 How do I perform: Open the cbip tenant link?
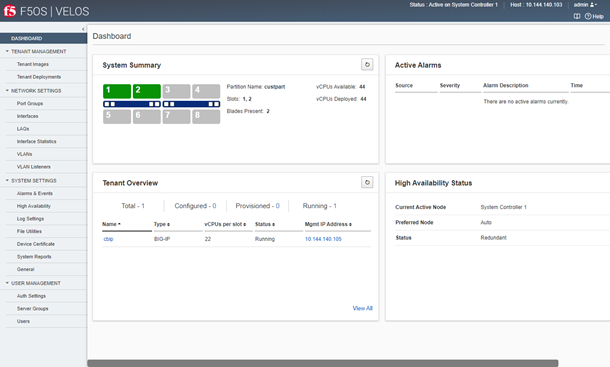click(x=108, y=239)
